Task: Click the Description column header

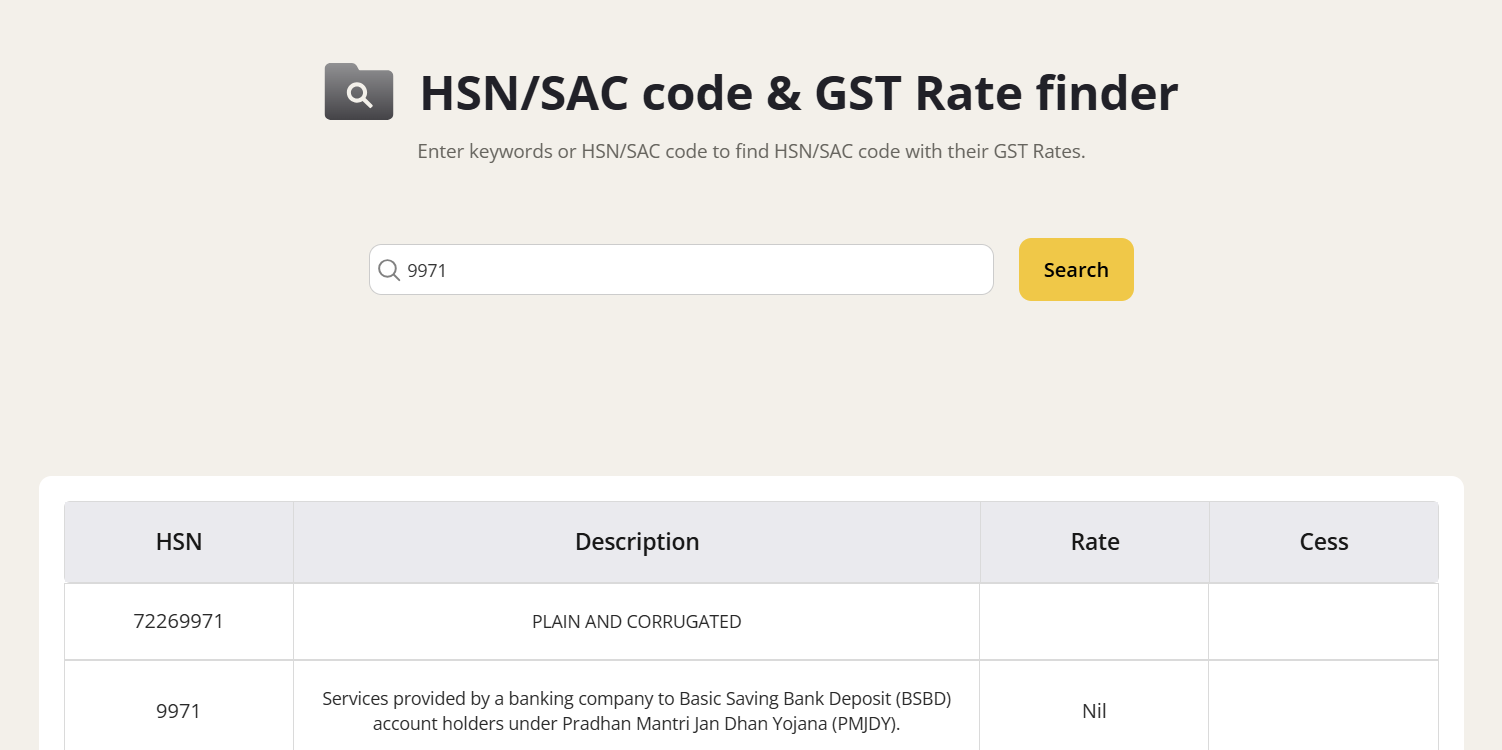Action: click(637, 541)
